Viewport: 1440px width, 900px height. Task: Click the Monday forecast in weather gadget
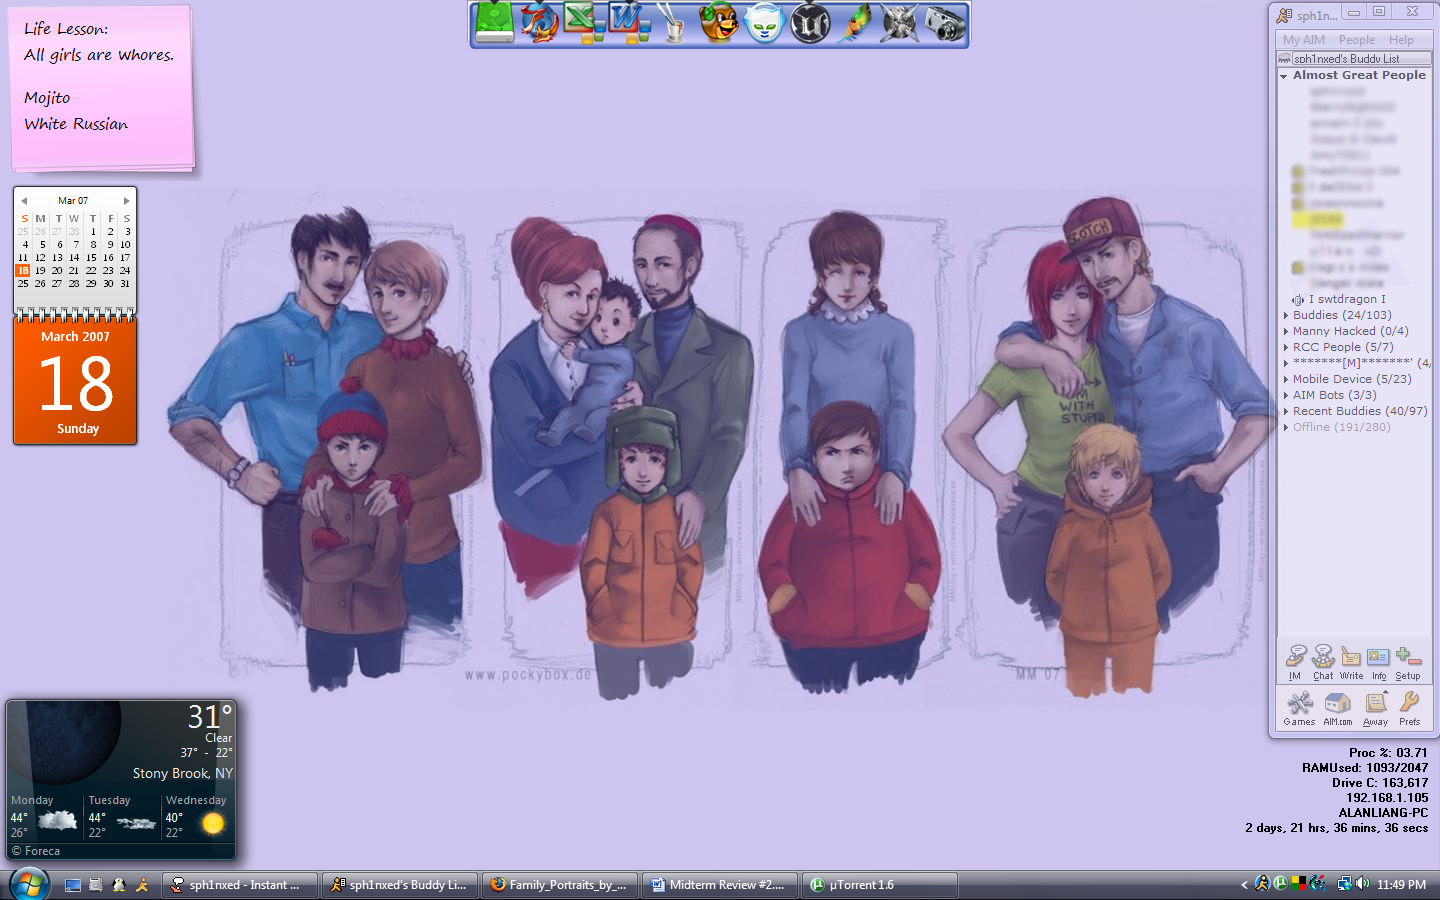click(x=45, y=817)
